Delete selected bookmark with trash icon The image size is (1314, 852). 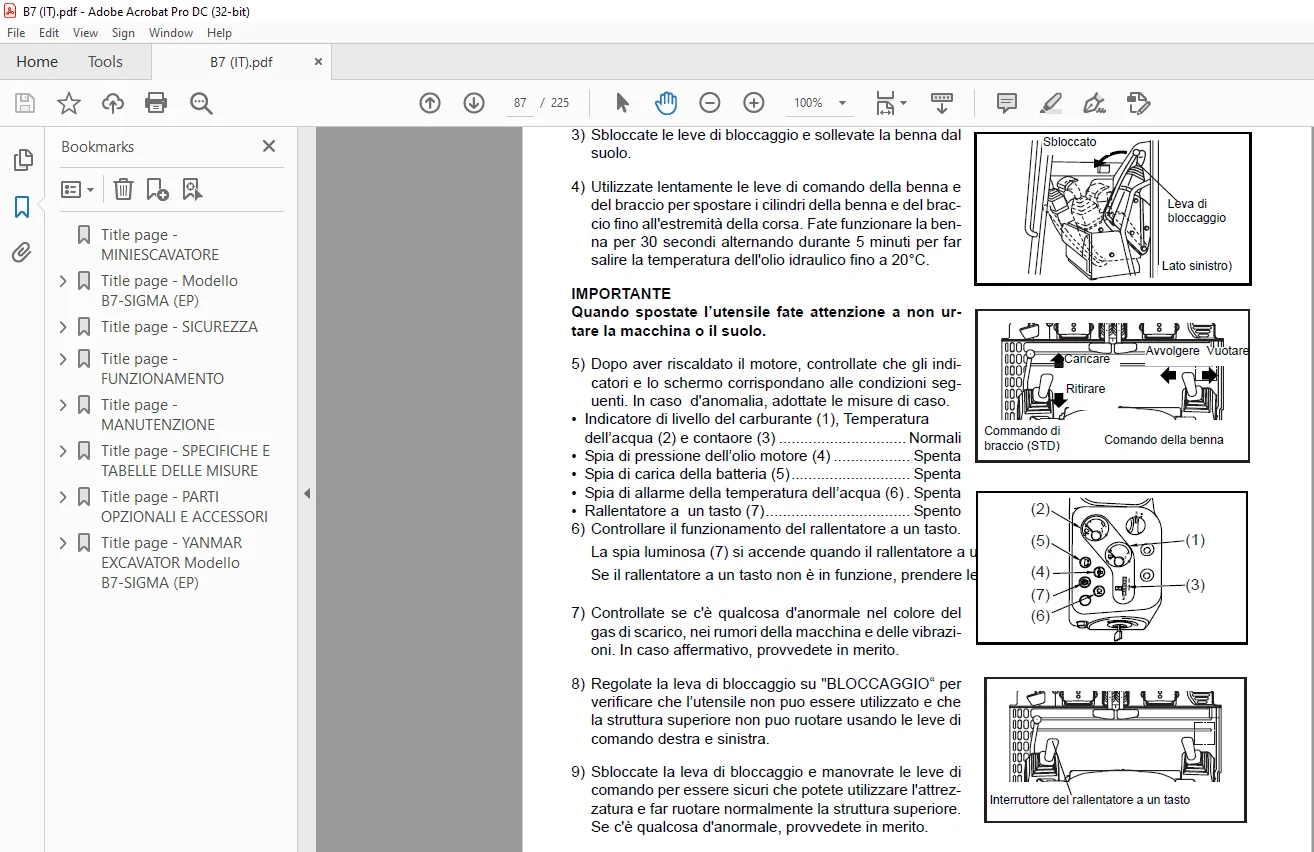(x=123, y=189)
